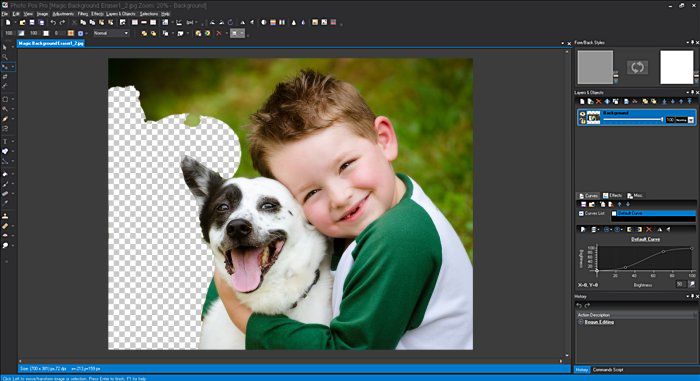This screenshot has height=381, width=700.
Task: Click the apply curve button beside value 50
Action: 692,284
